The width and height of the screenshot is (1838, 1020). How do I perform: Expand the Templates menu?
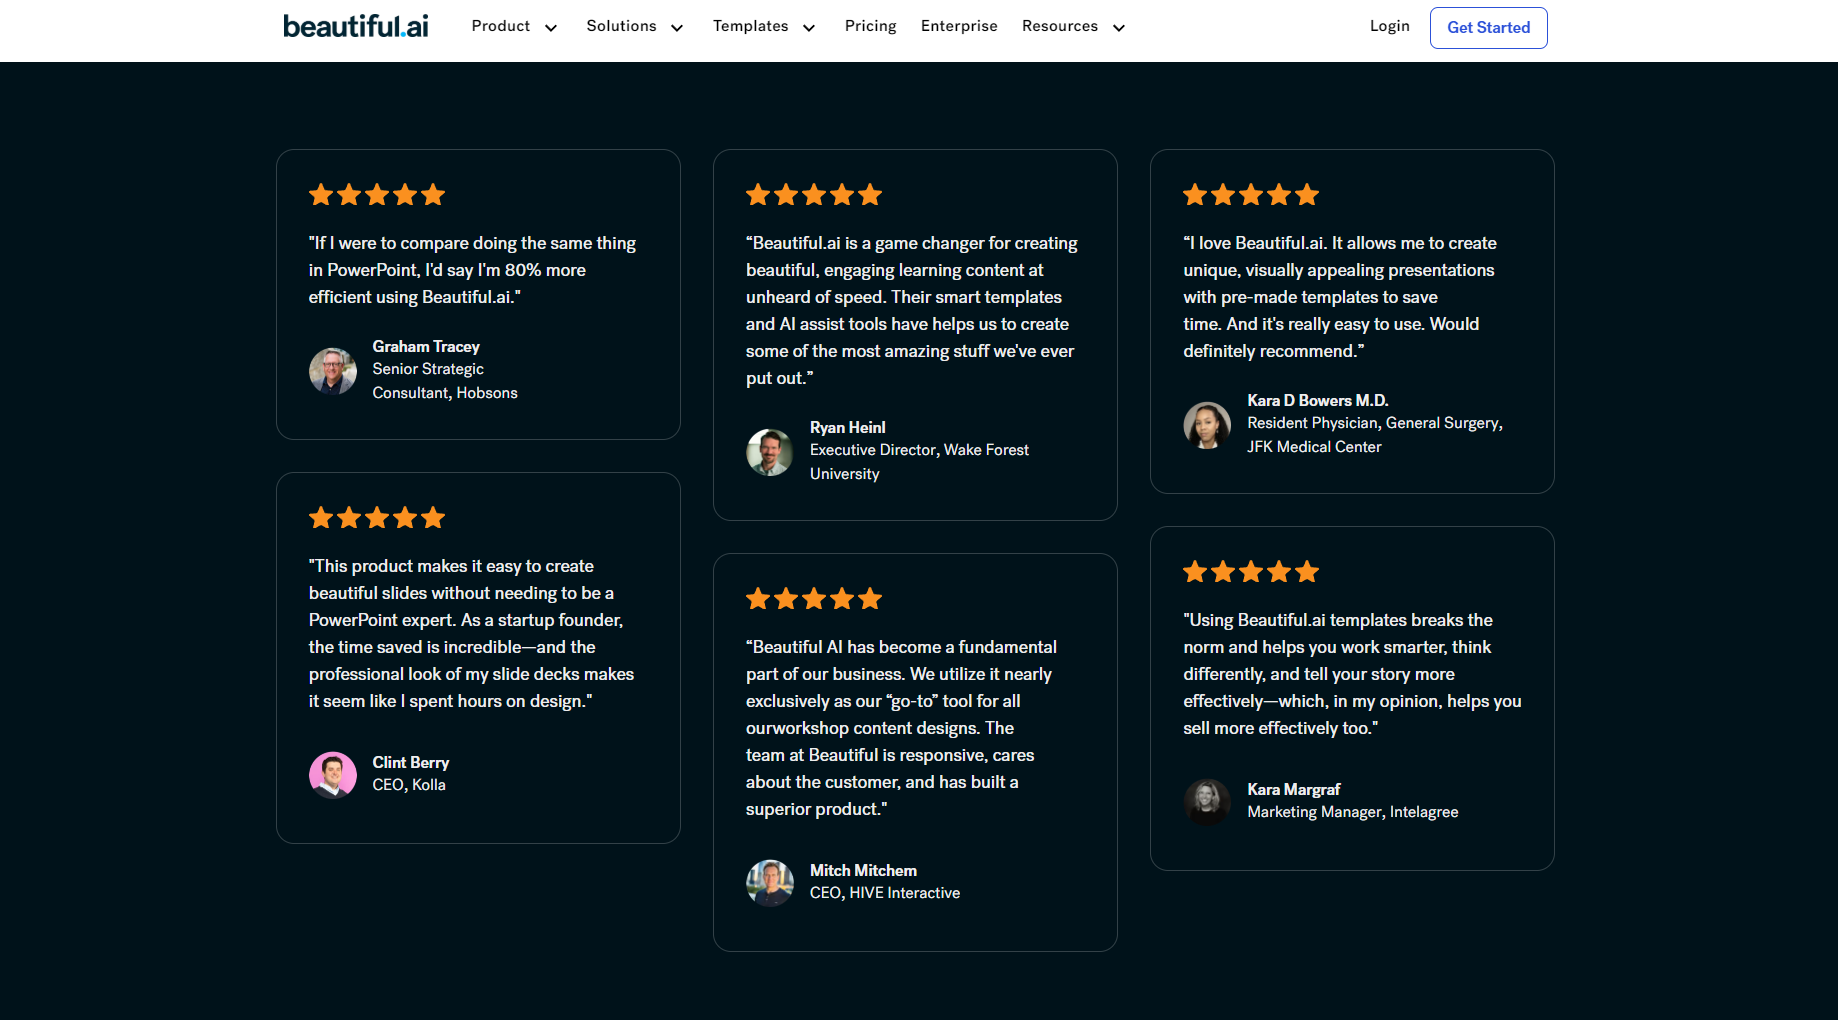pos(764,27)
